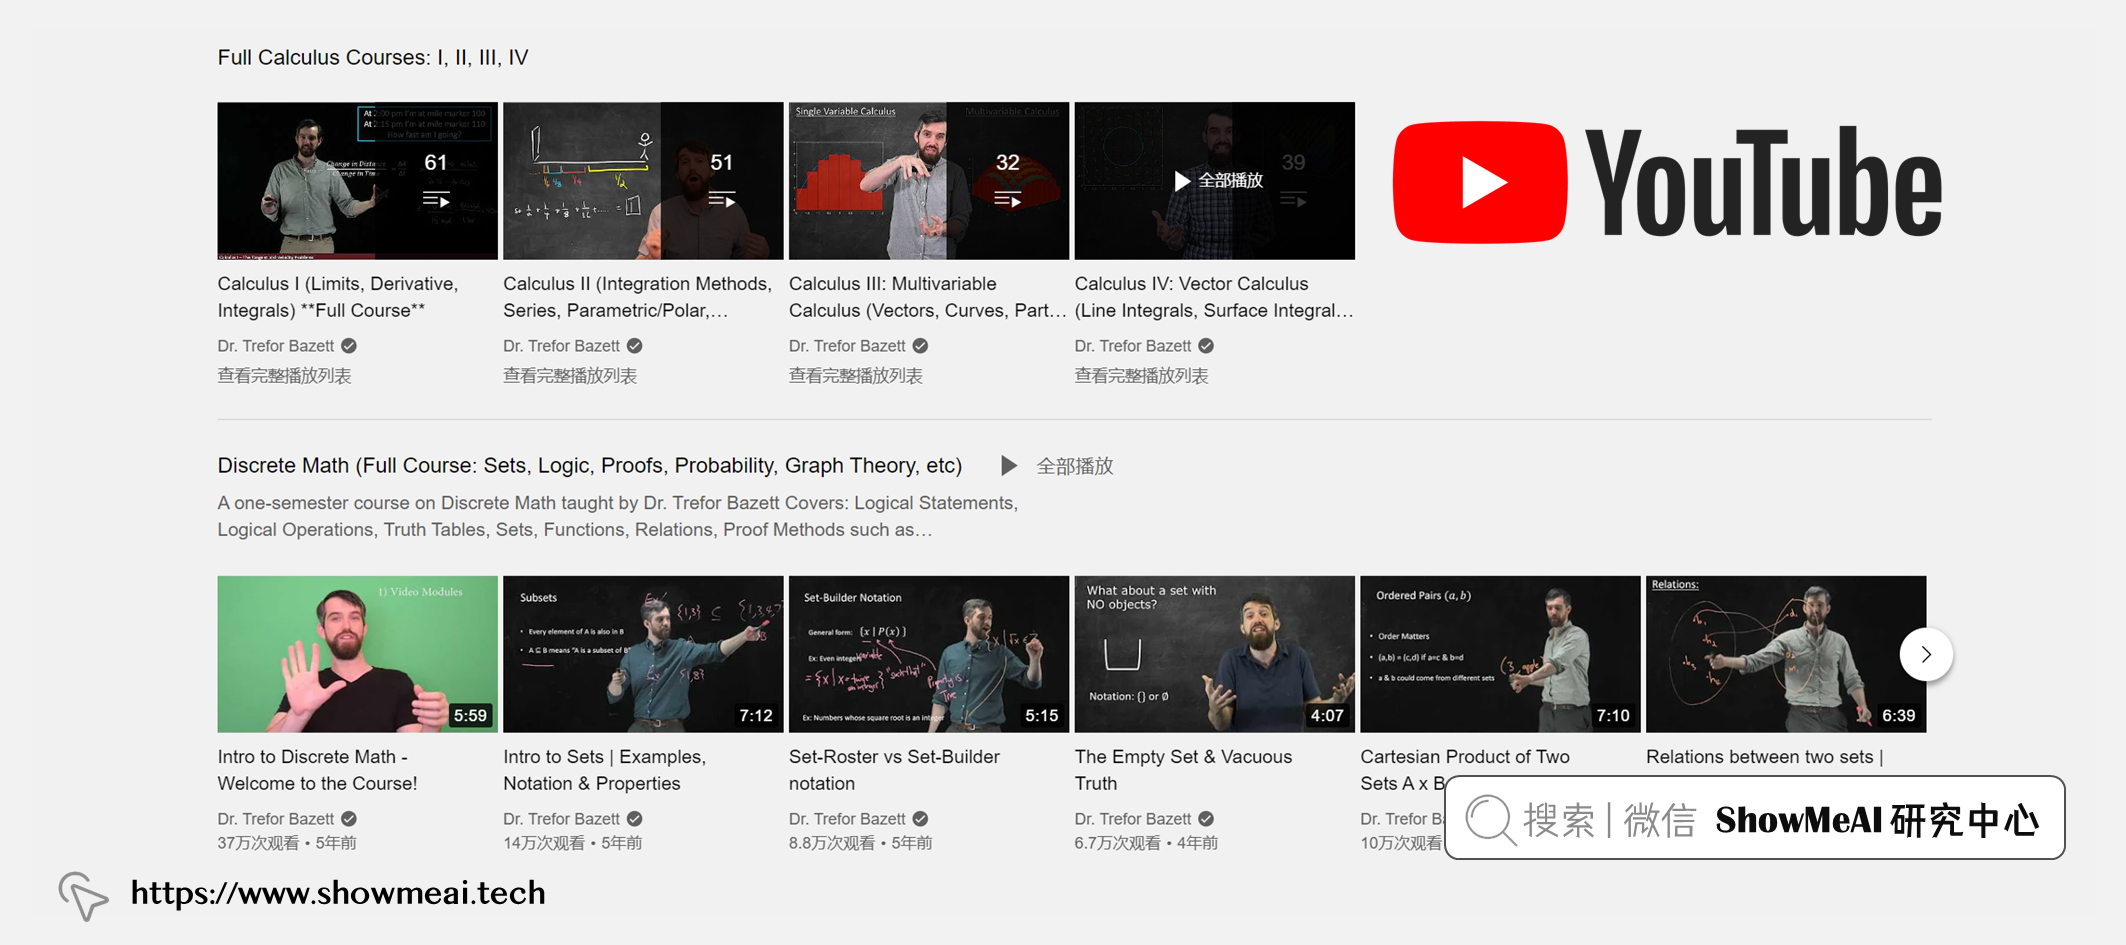
Task: Open Dr. Trefor Bazett channel under Calculus II
Action: 562,346
